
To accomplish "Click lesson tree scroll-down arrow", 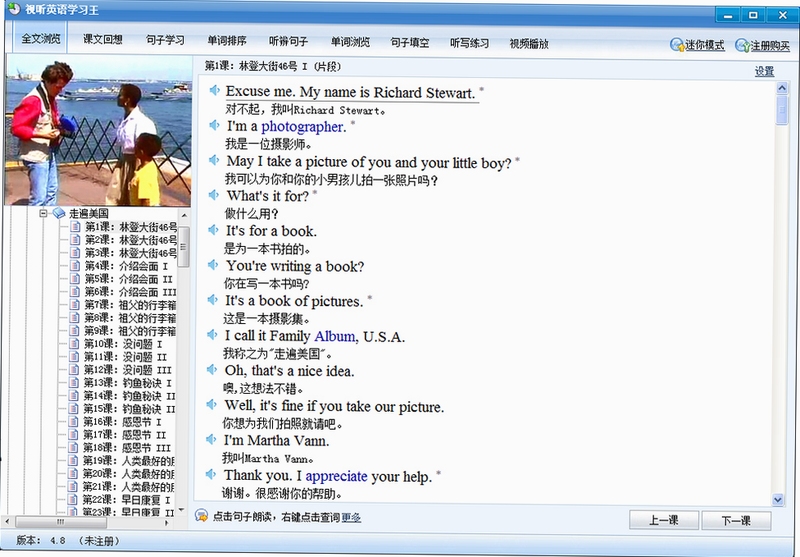I will (182, 509).
